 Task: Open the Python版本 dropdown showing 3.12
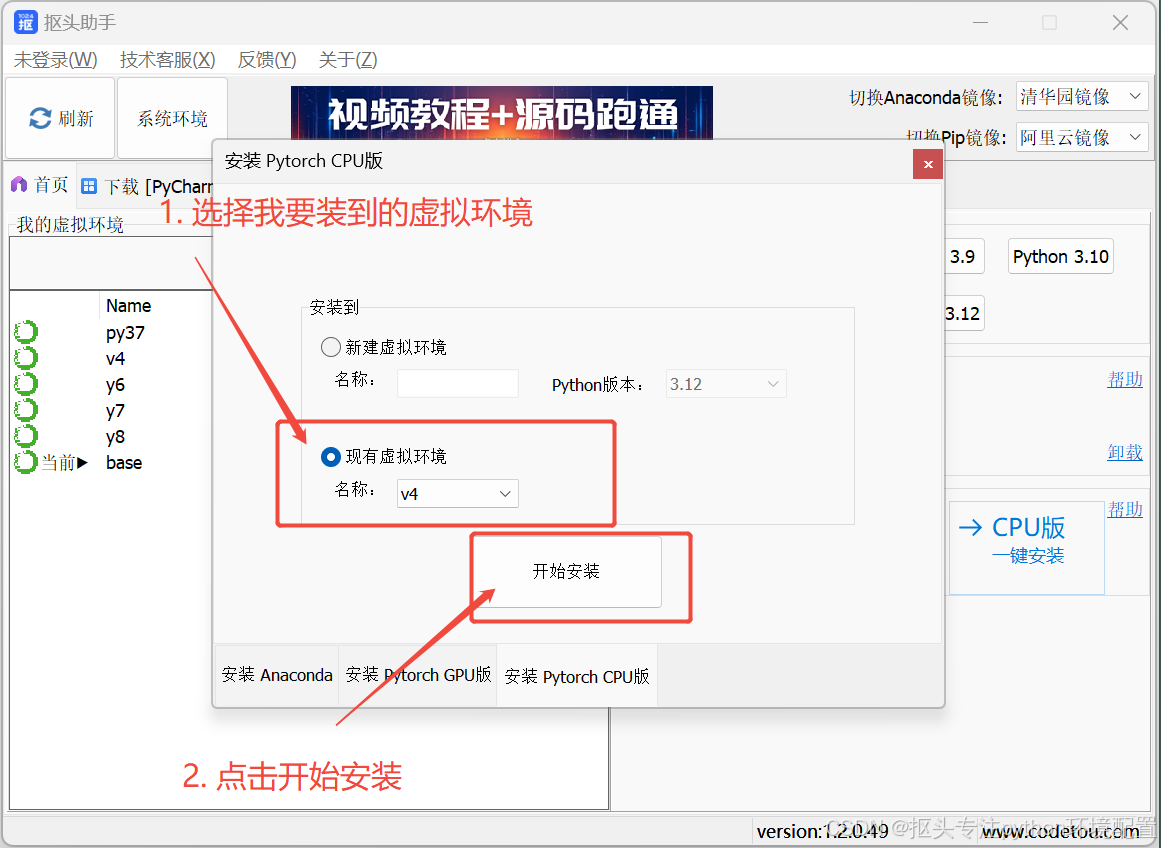click(x=726, y=383)
